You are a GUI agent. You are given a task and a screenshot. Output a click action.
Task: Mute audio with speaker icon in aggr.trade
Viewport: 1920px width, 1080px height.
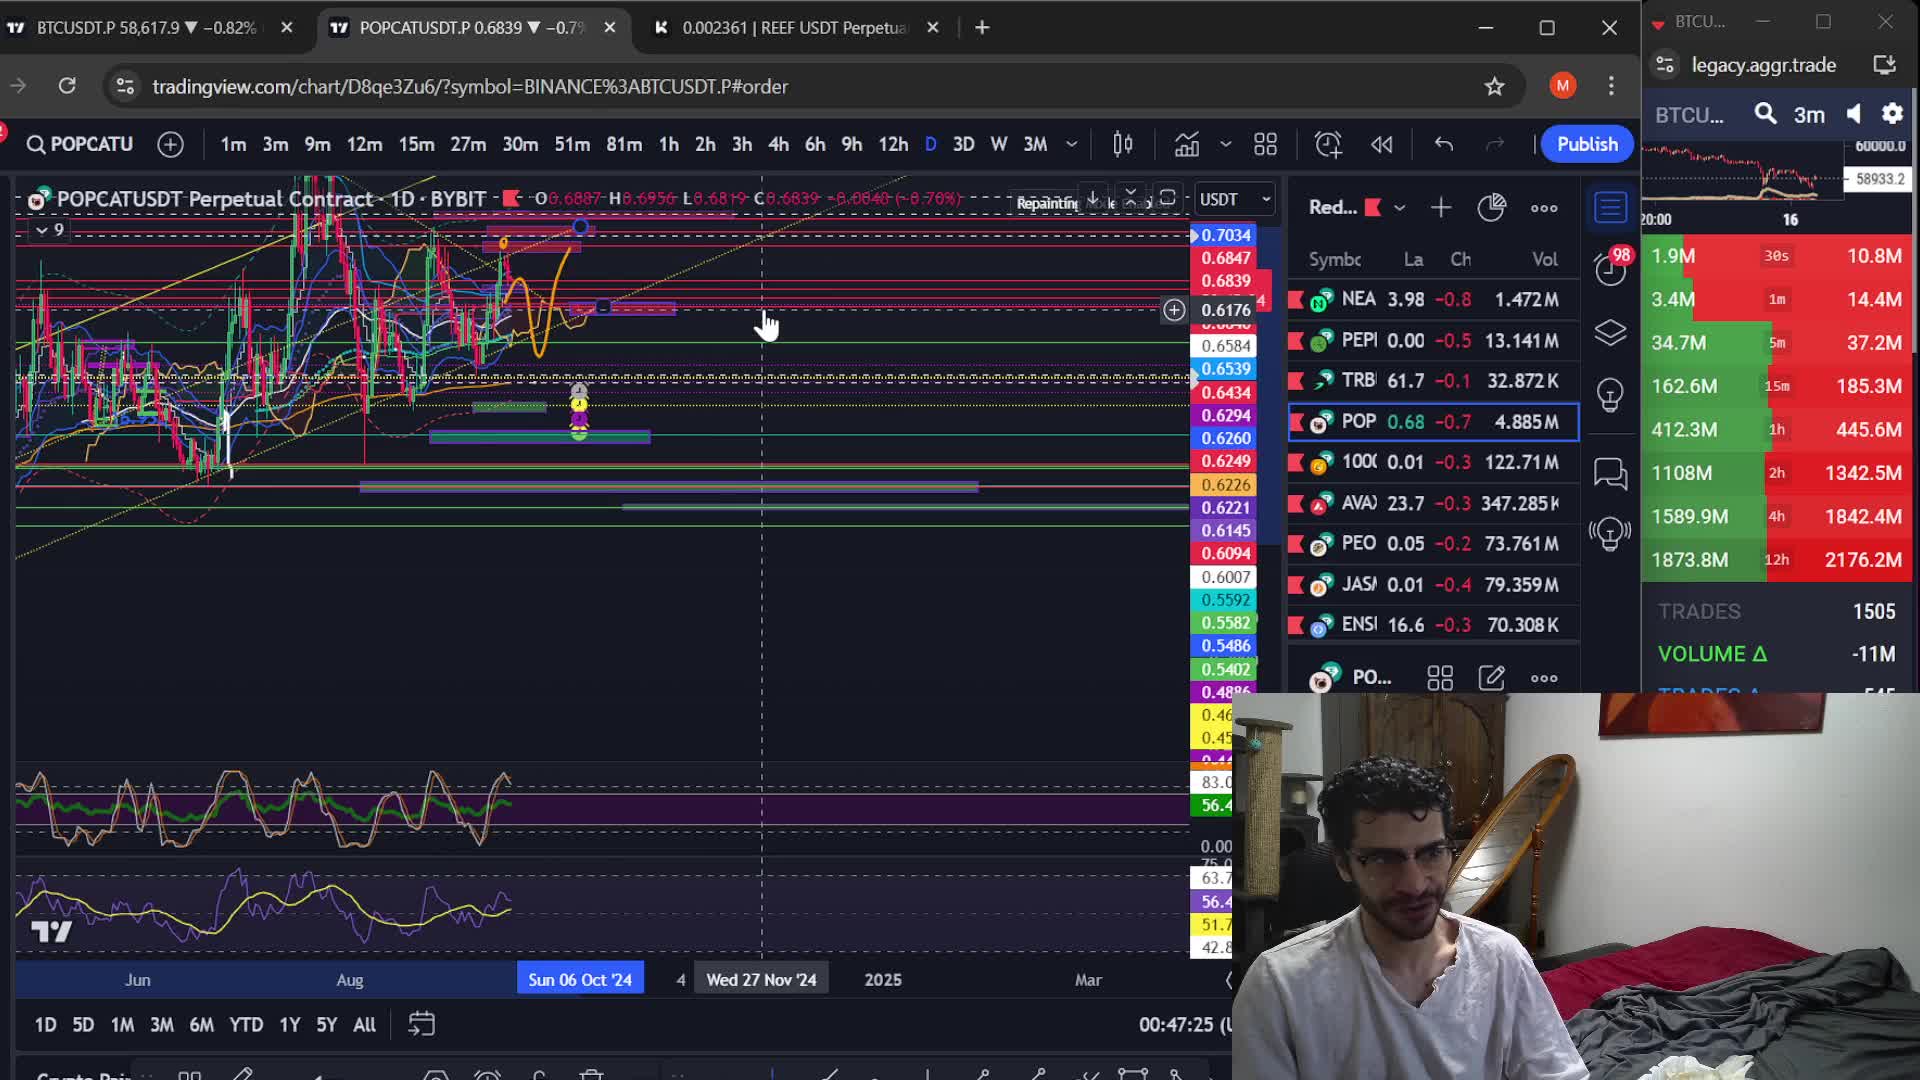tap(1854, 114)
